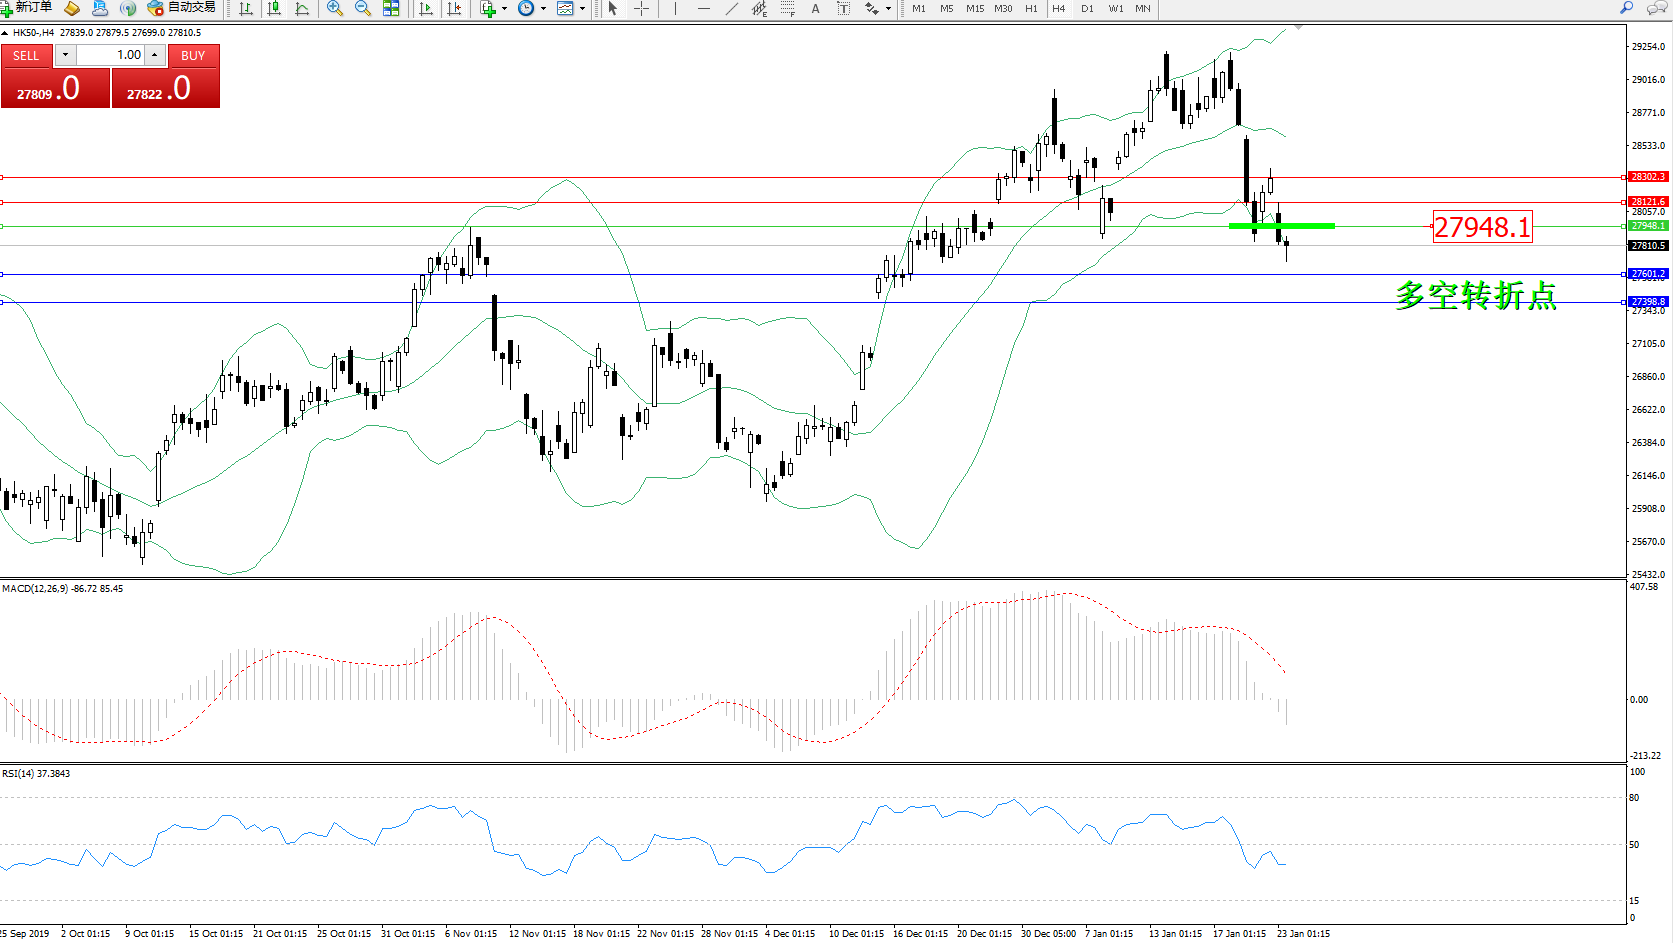Viewport: 1673px width, 943px height.
Task: Switch to the M15 timeframe
Action: pyautogui.click(x=974, y=8)
